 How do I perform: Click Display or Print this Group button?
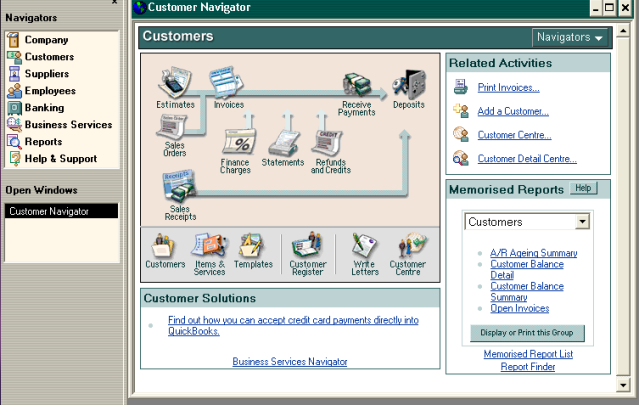527,333
